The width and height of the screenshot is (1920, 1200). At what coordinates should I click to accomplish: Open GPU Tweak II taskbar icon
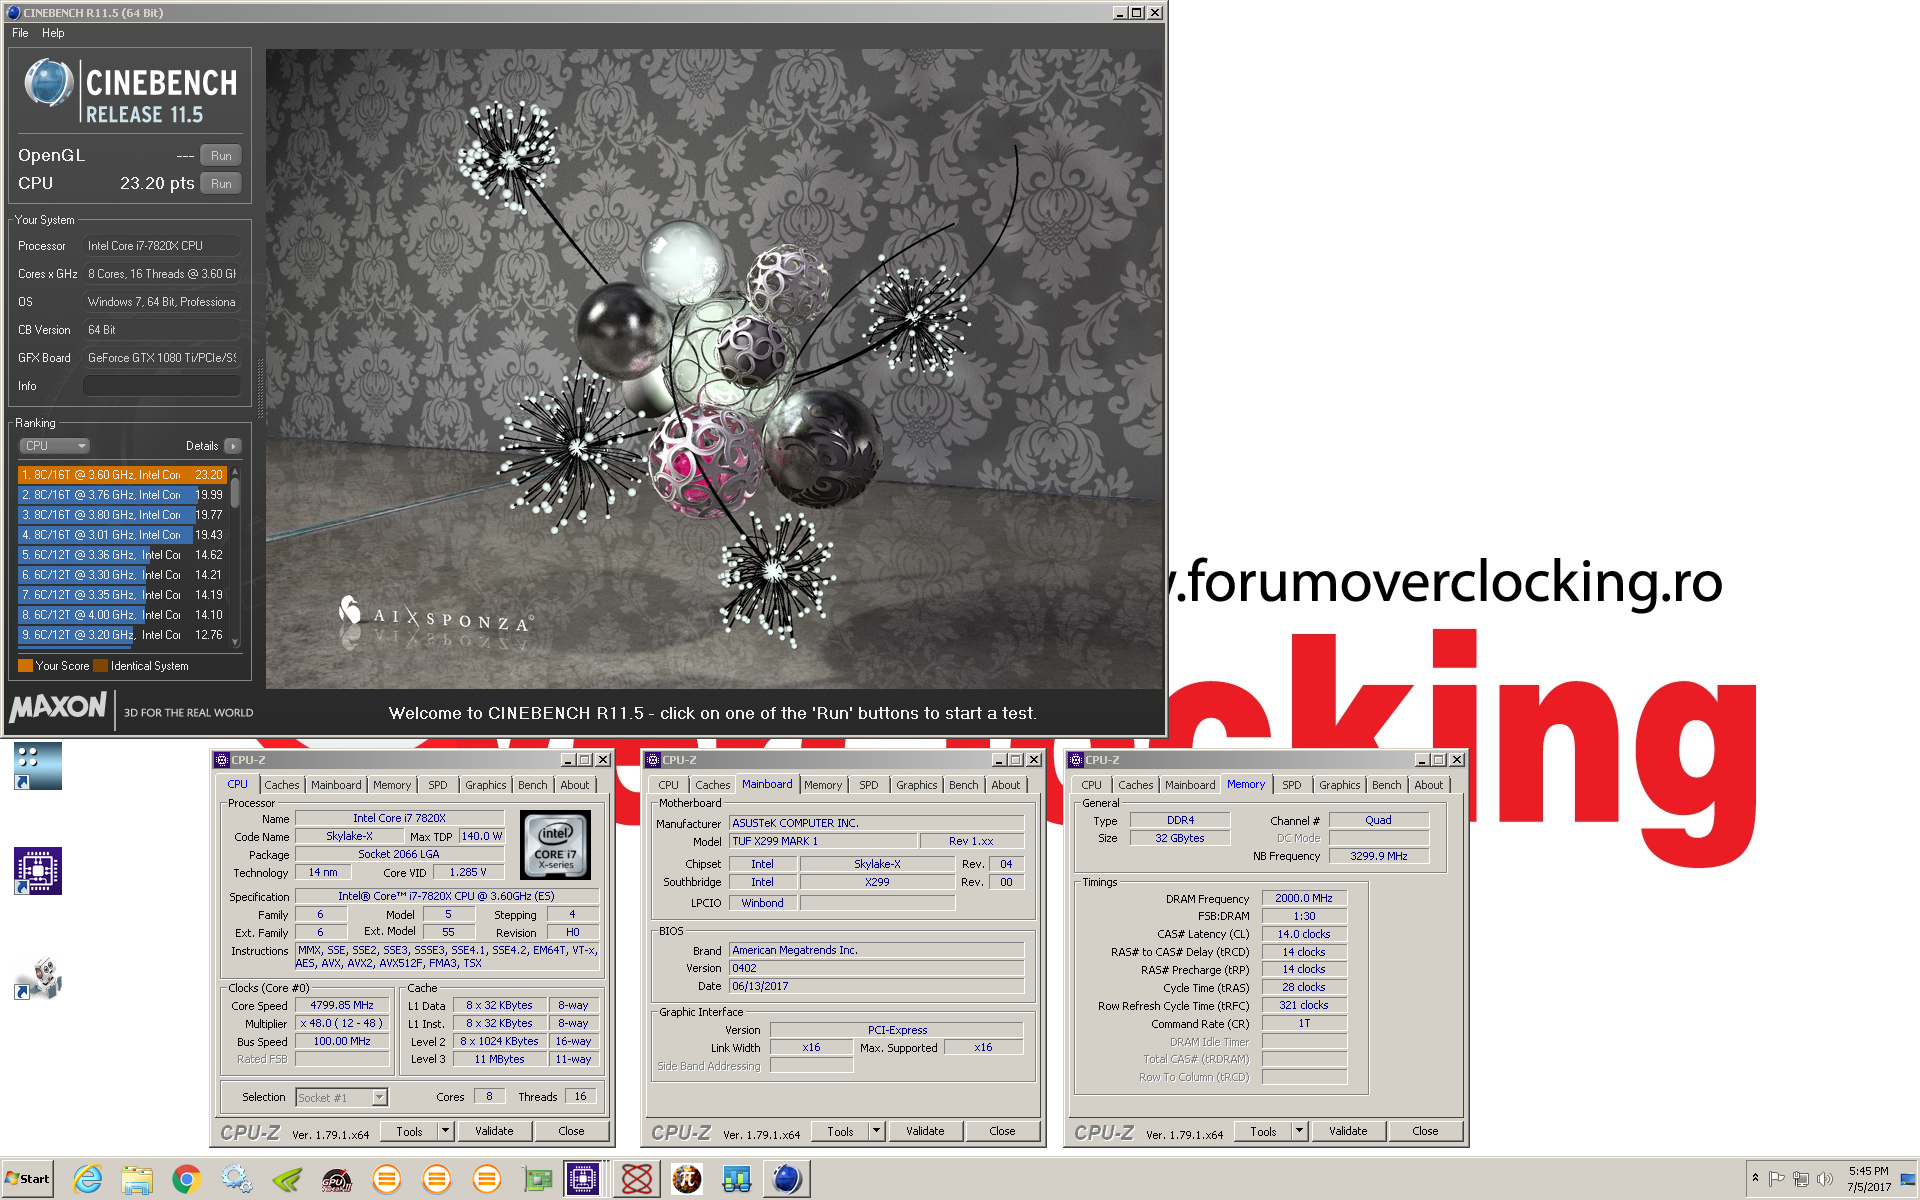[336, 1179]
